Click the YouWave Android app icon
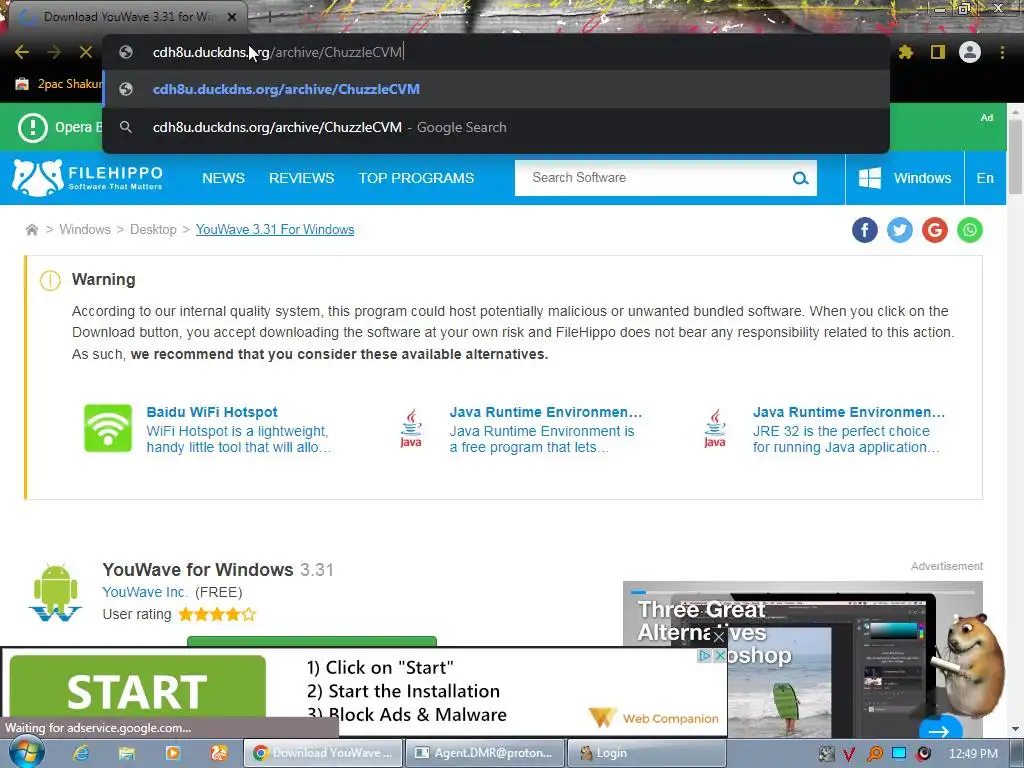1024x768 pixels. (x=56, y=592)
